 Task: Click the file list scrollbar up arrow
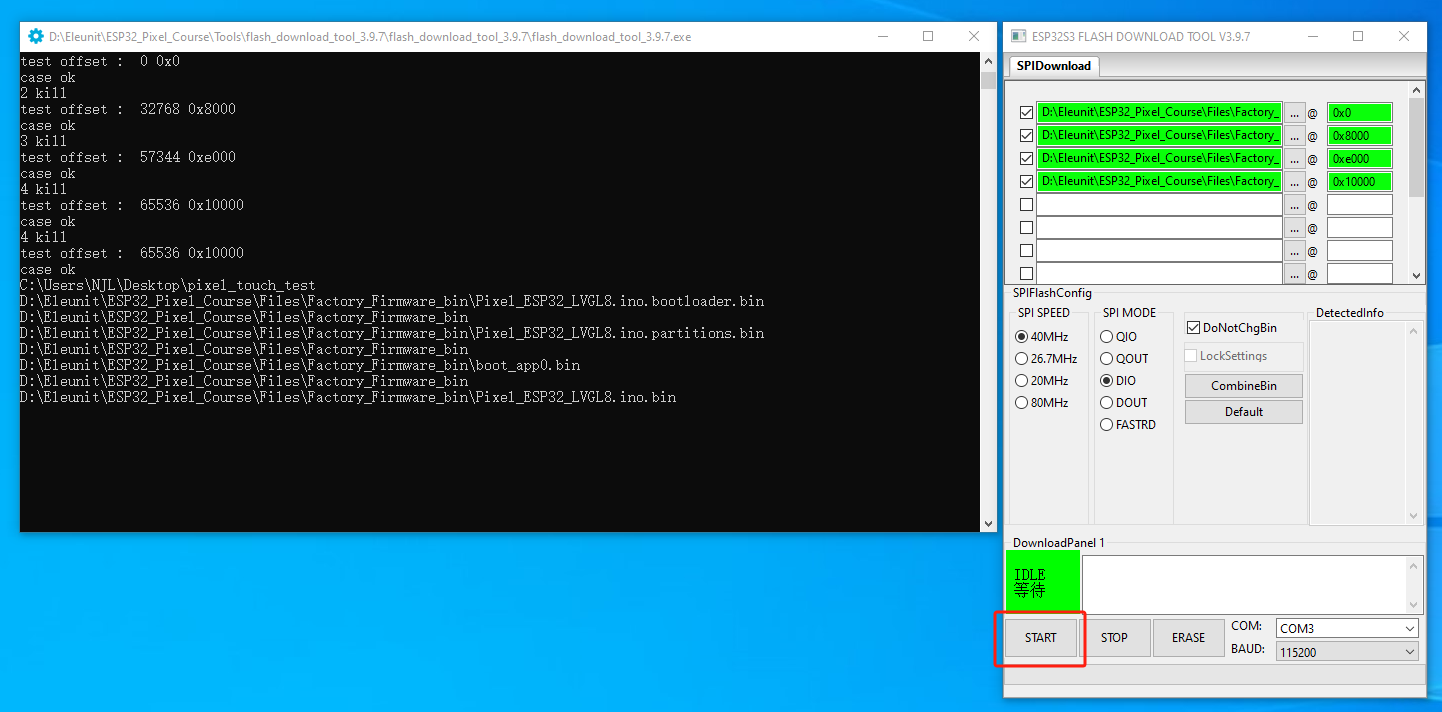[1416, 90]
